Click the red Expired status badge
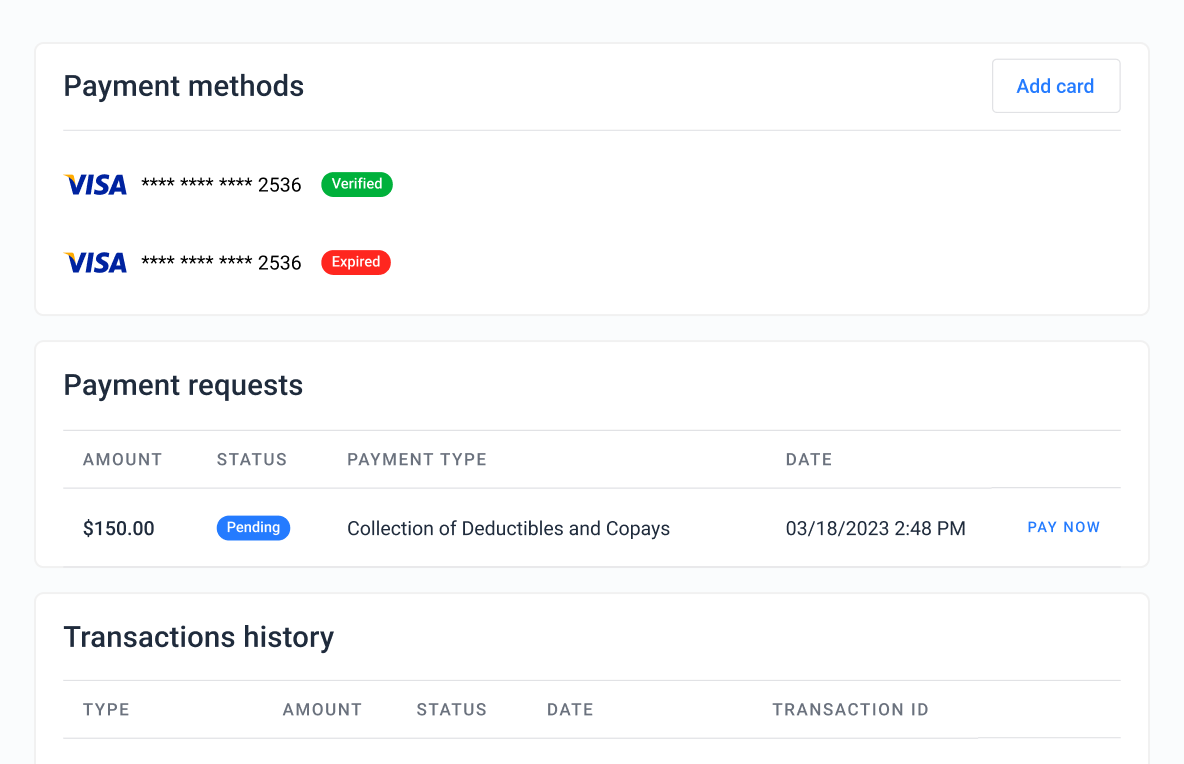This screenshot has width=1184, height=764. click(356, 262)
